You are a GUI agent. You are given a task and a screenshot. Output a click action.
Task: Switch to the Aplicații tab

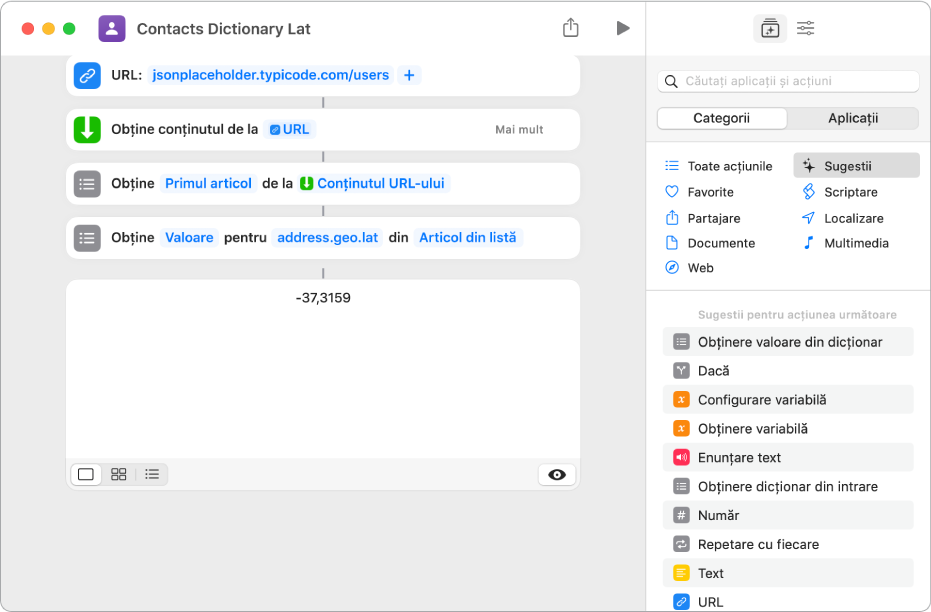(x=853, y=118)
